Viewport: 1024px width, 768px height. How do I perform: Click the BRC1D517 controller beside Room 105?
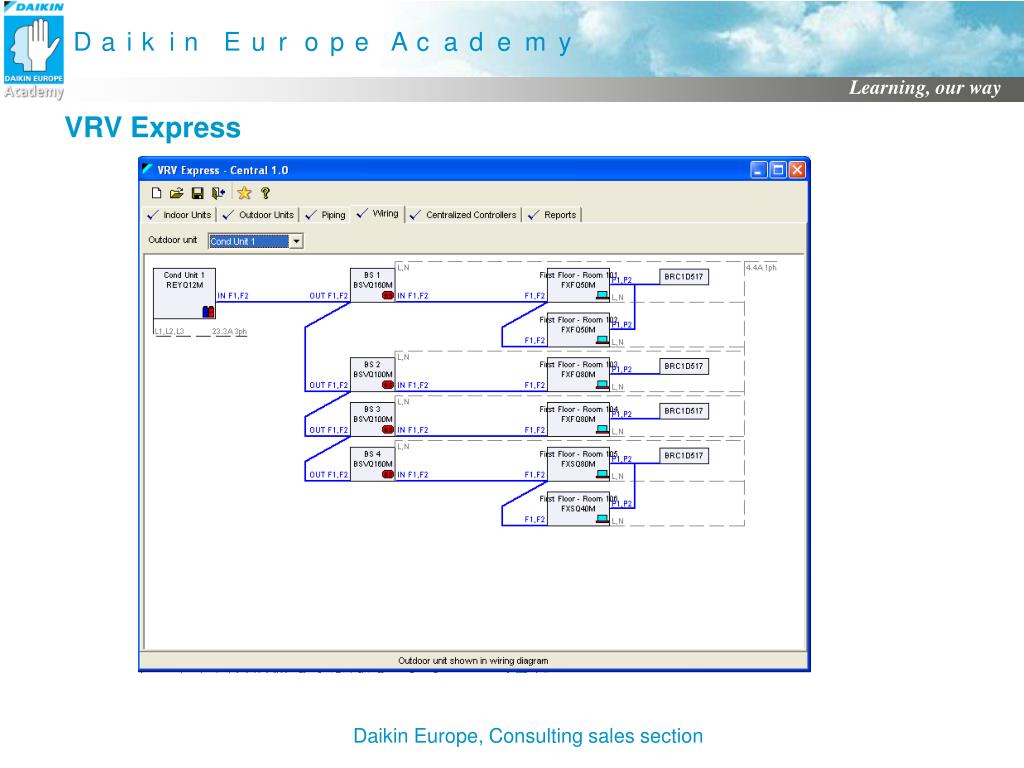click(x=684, y=456)
